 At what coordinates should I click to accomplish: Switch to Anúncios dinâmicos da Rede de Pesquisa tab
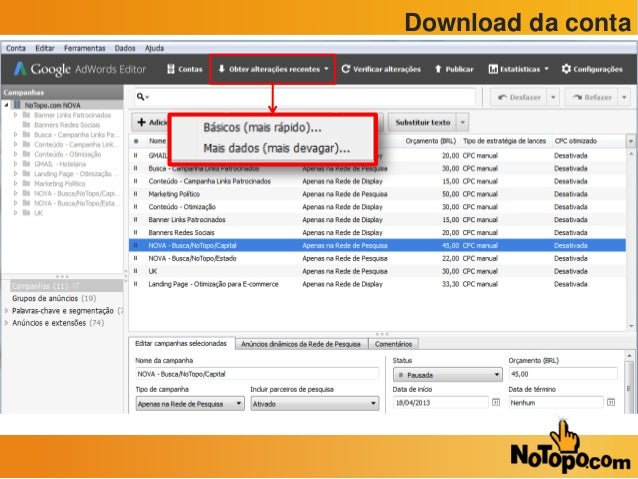(301, 344)
